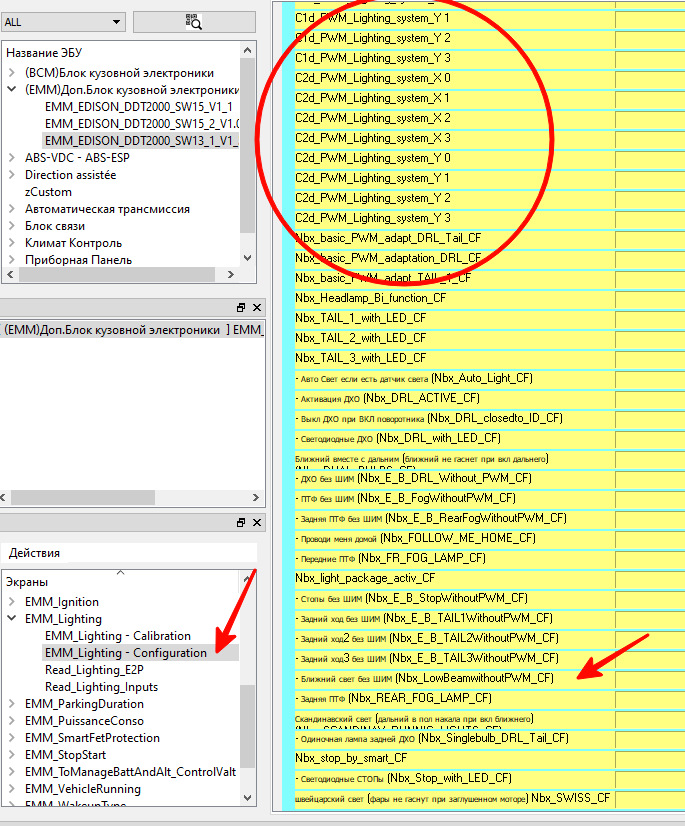The height and width of the screenshot is (826, 685).
Task: Collapse the (EMM) additional body block node
Action: [x=12, y=90]
